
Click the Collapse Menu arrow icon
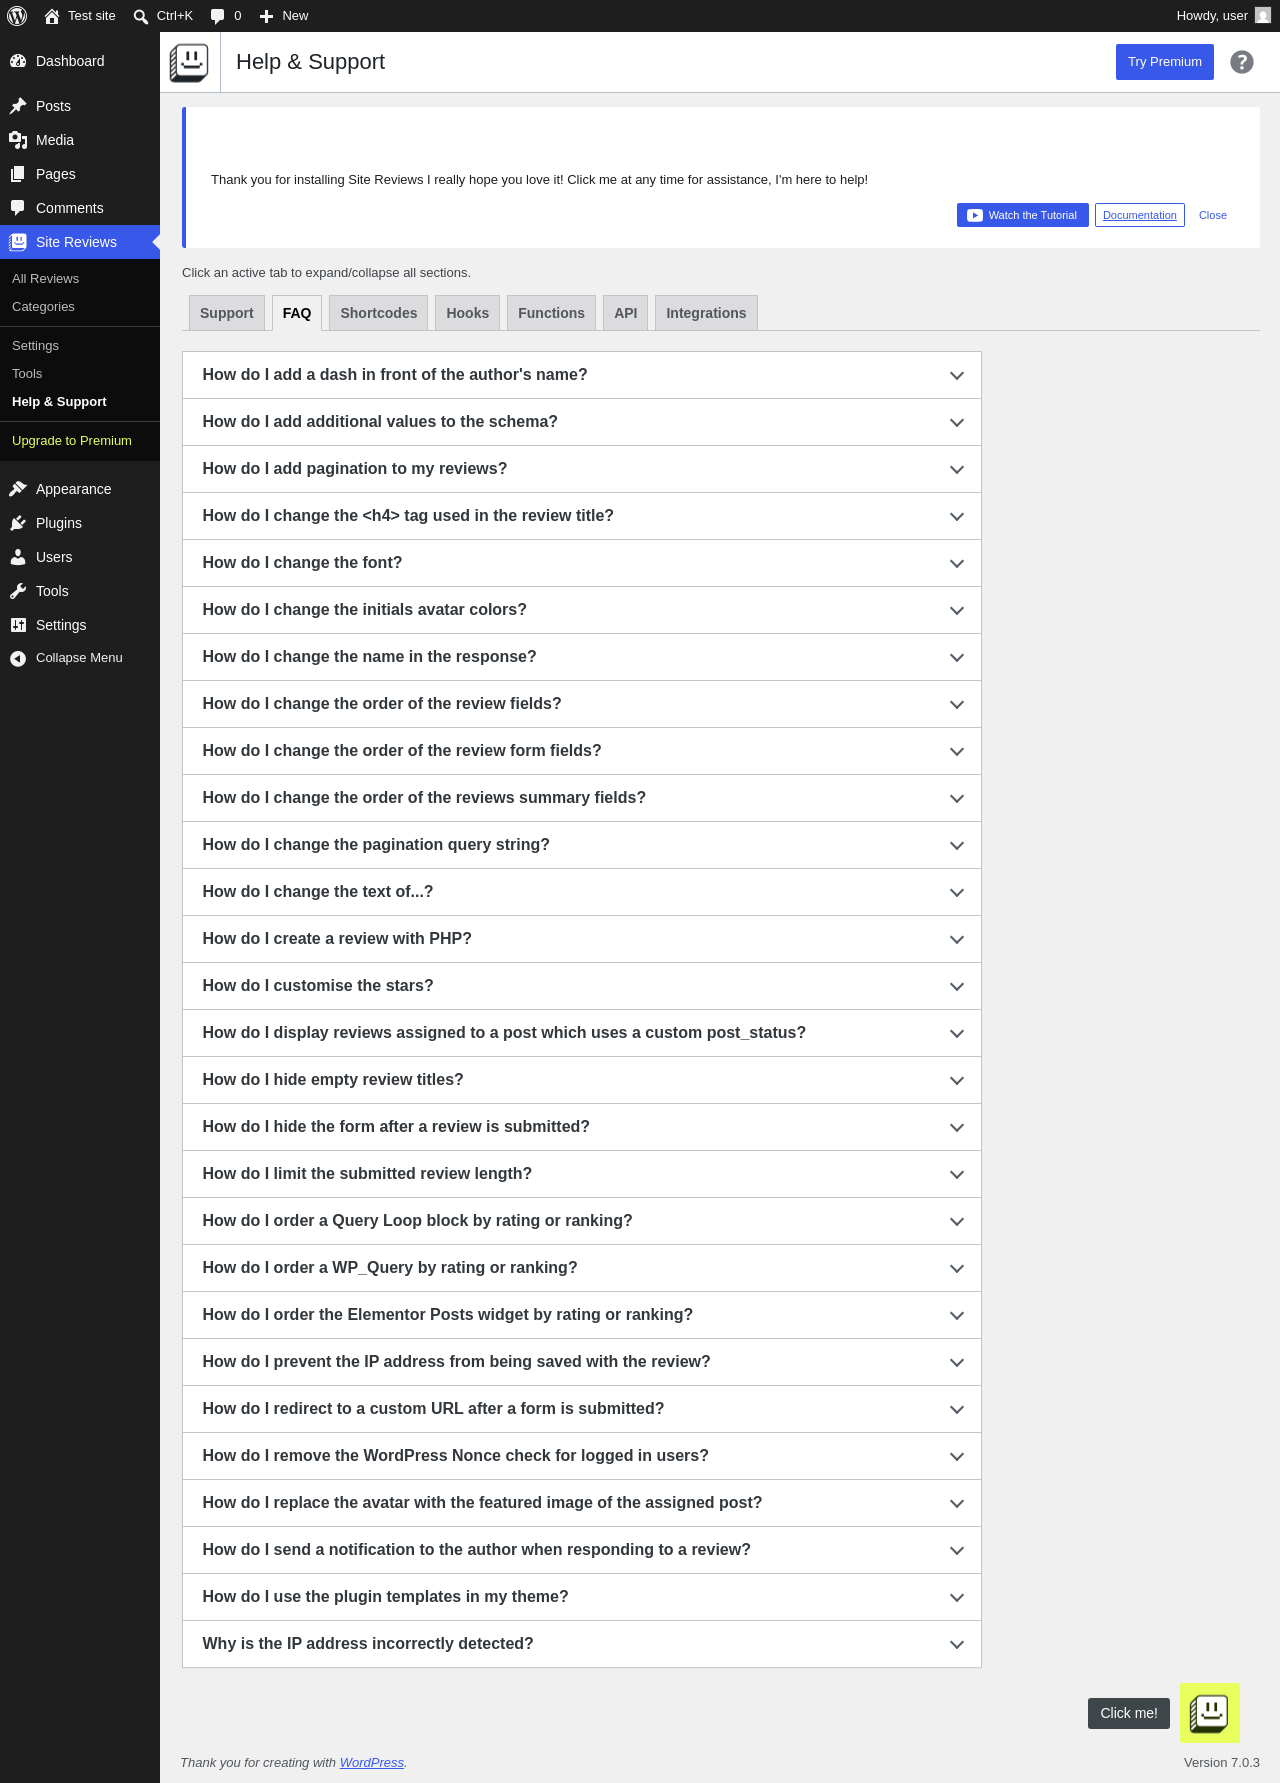coord(18,658)
